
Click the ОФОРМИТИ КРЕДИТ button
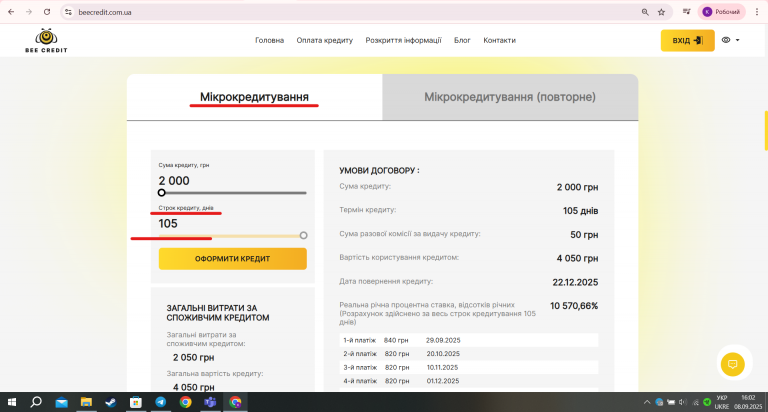click(x=233, y=259)
